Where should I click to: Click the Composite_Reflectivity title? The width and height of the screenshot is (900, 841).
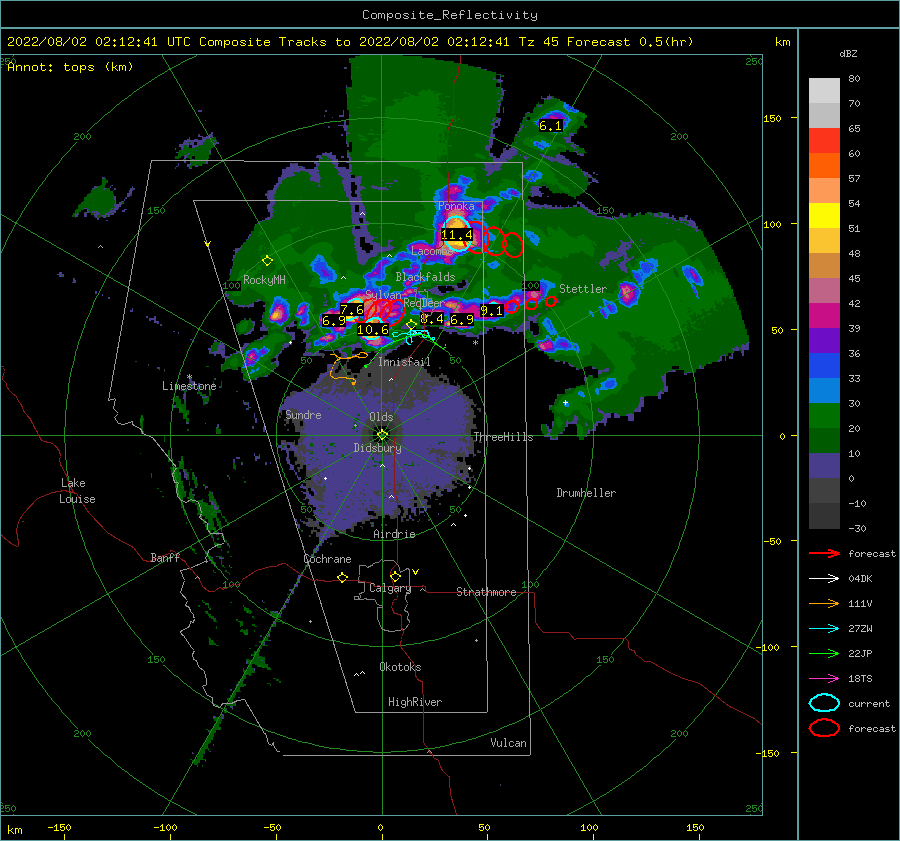[x=450, y=15]
